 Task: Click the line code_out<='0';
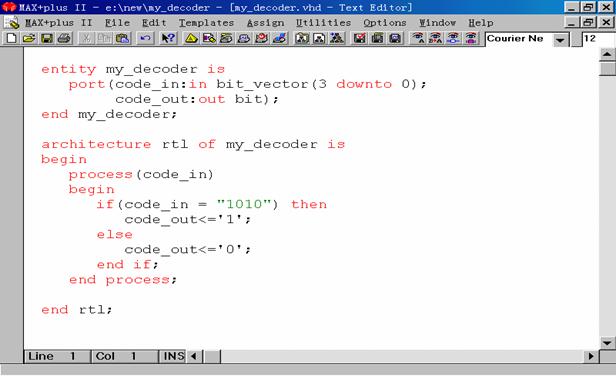tap(188, 249)
